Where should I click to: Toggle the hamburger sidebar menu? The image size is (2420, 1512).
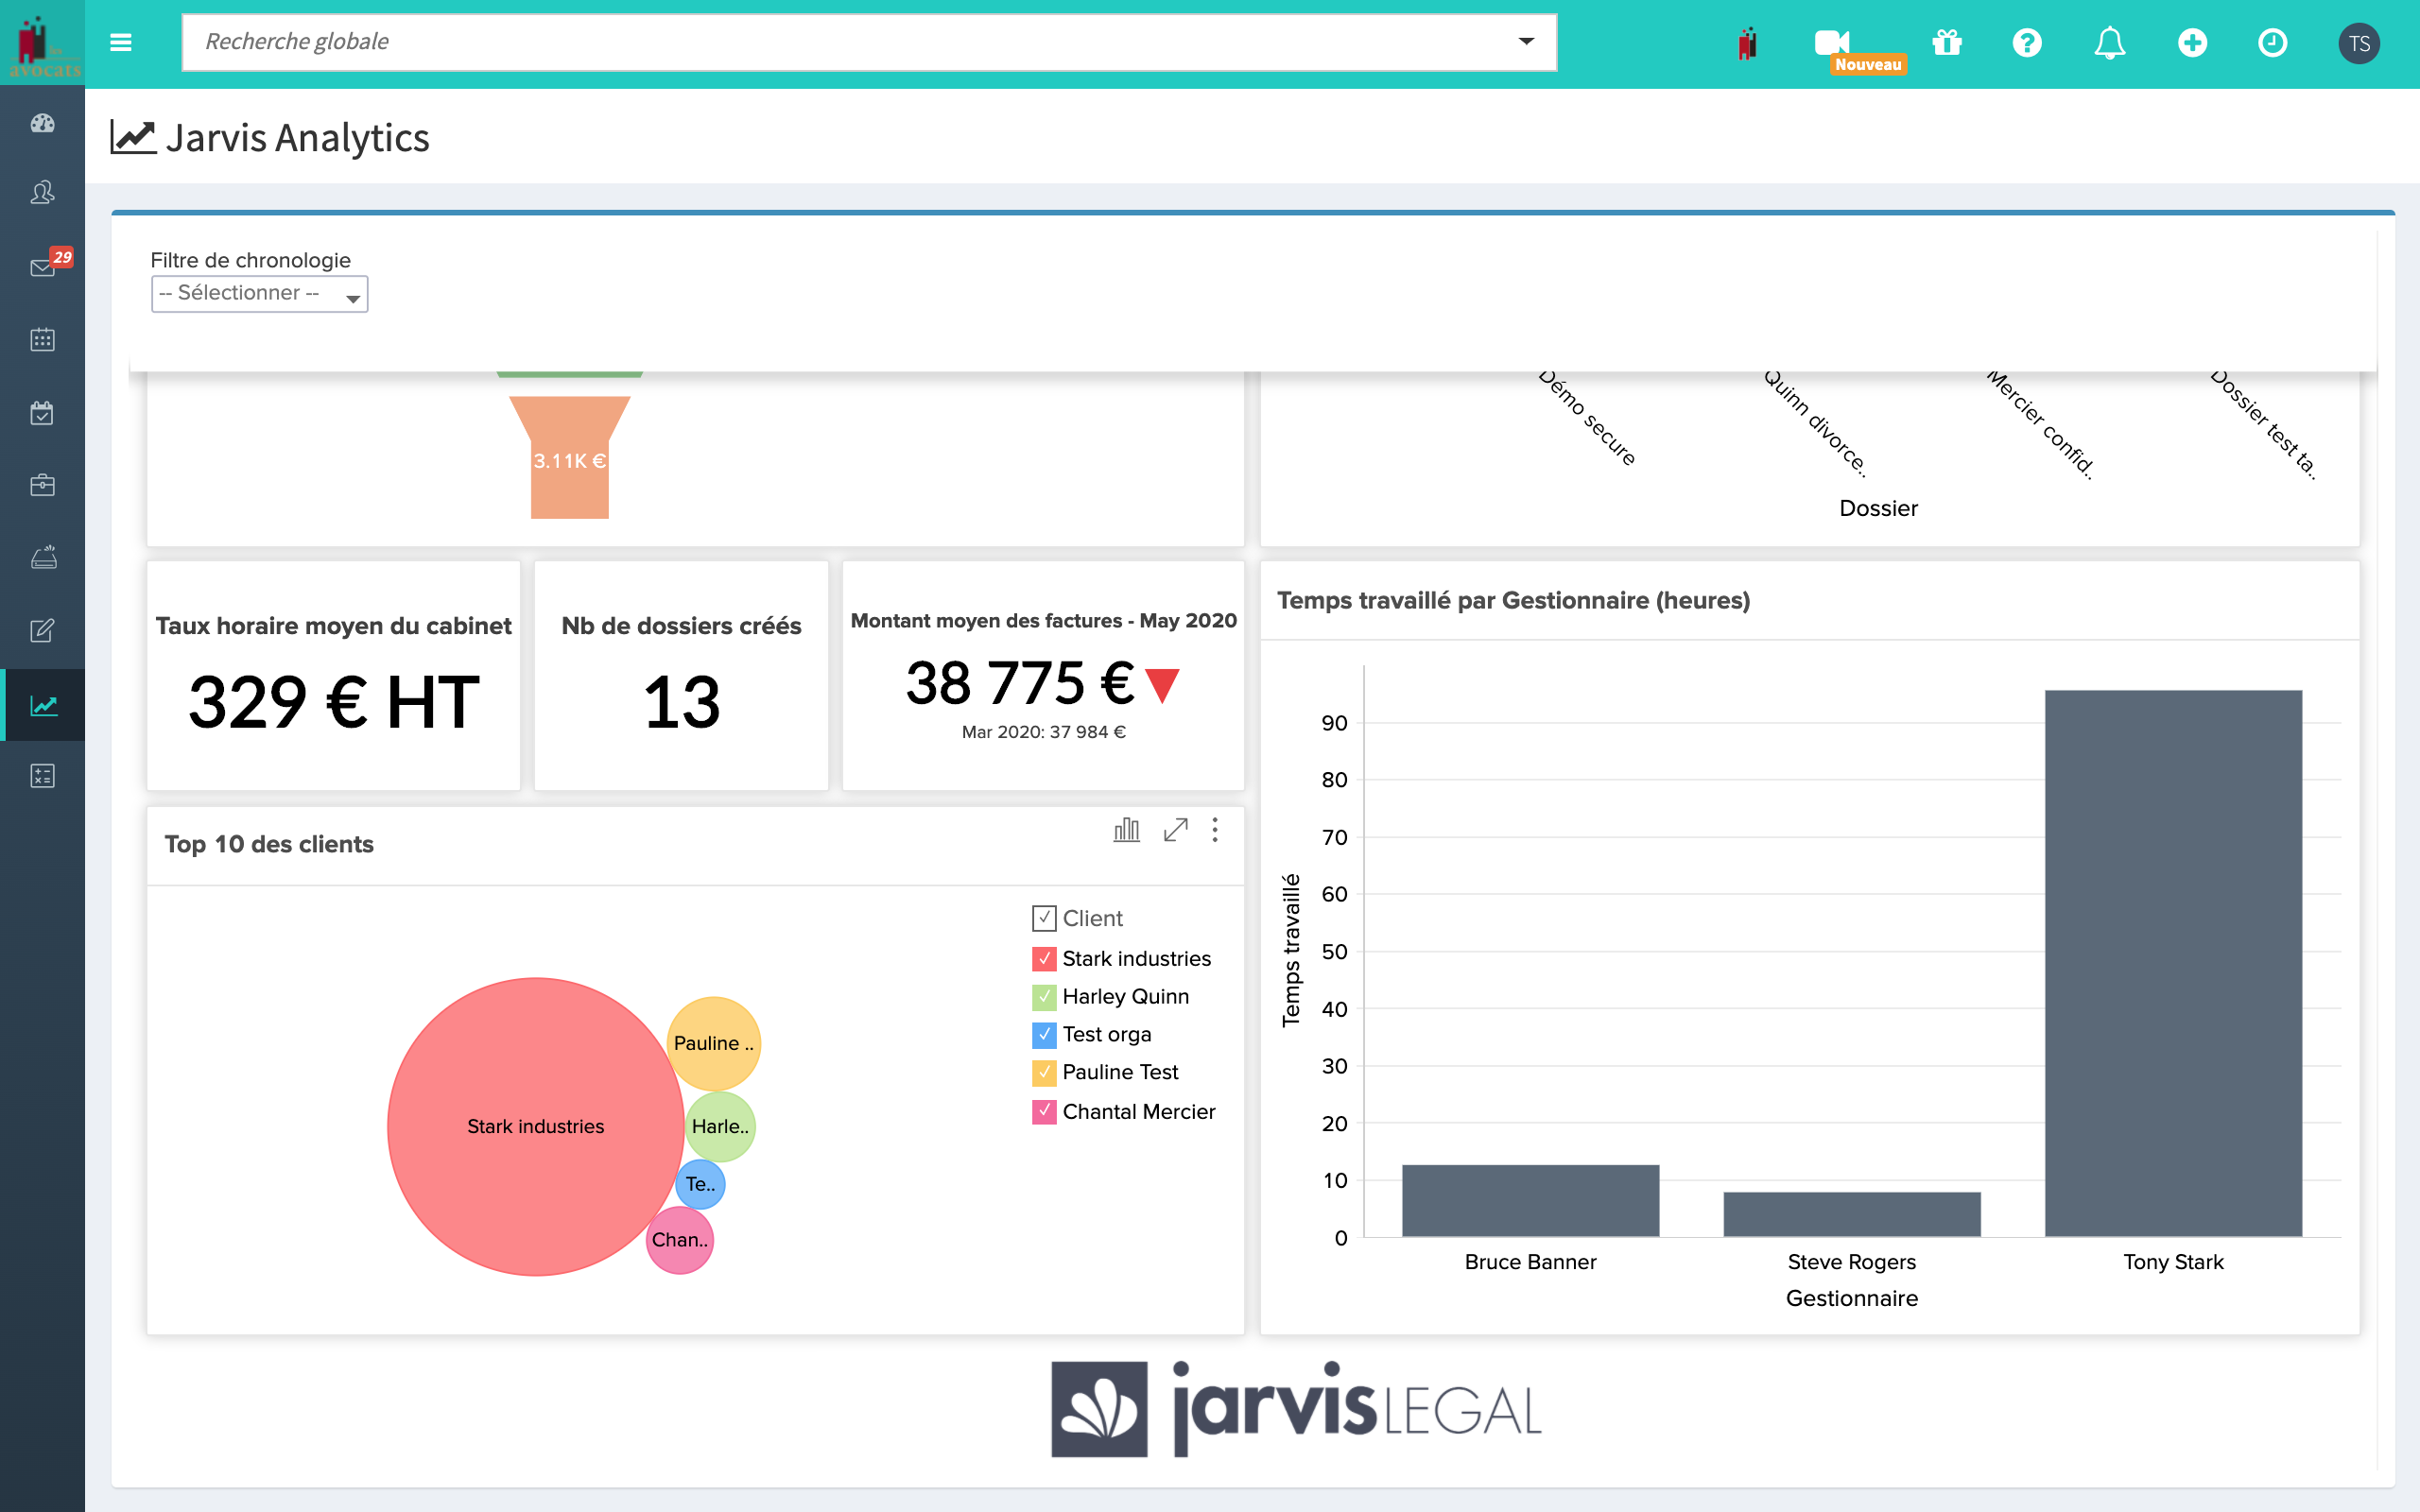121,42
